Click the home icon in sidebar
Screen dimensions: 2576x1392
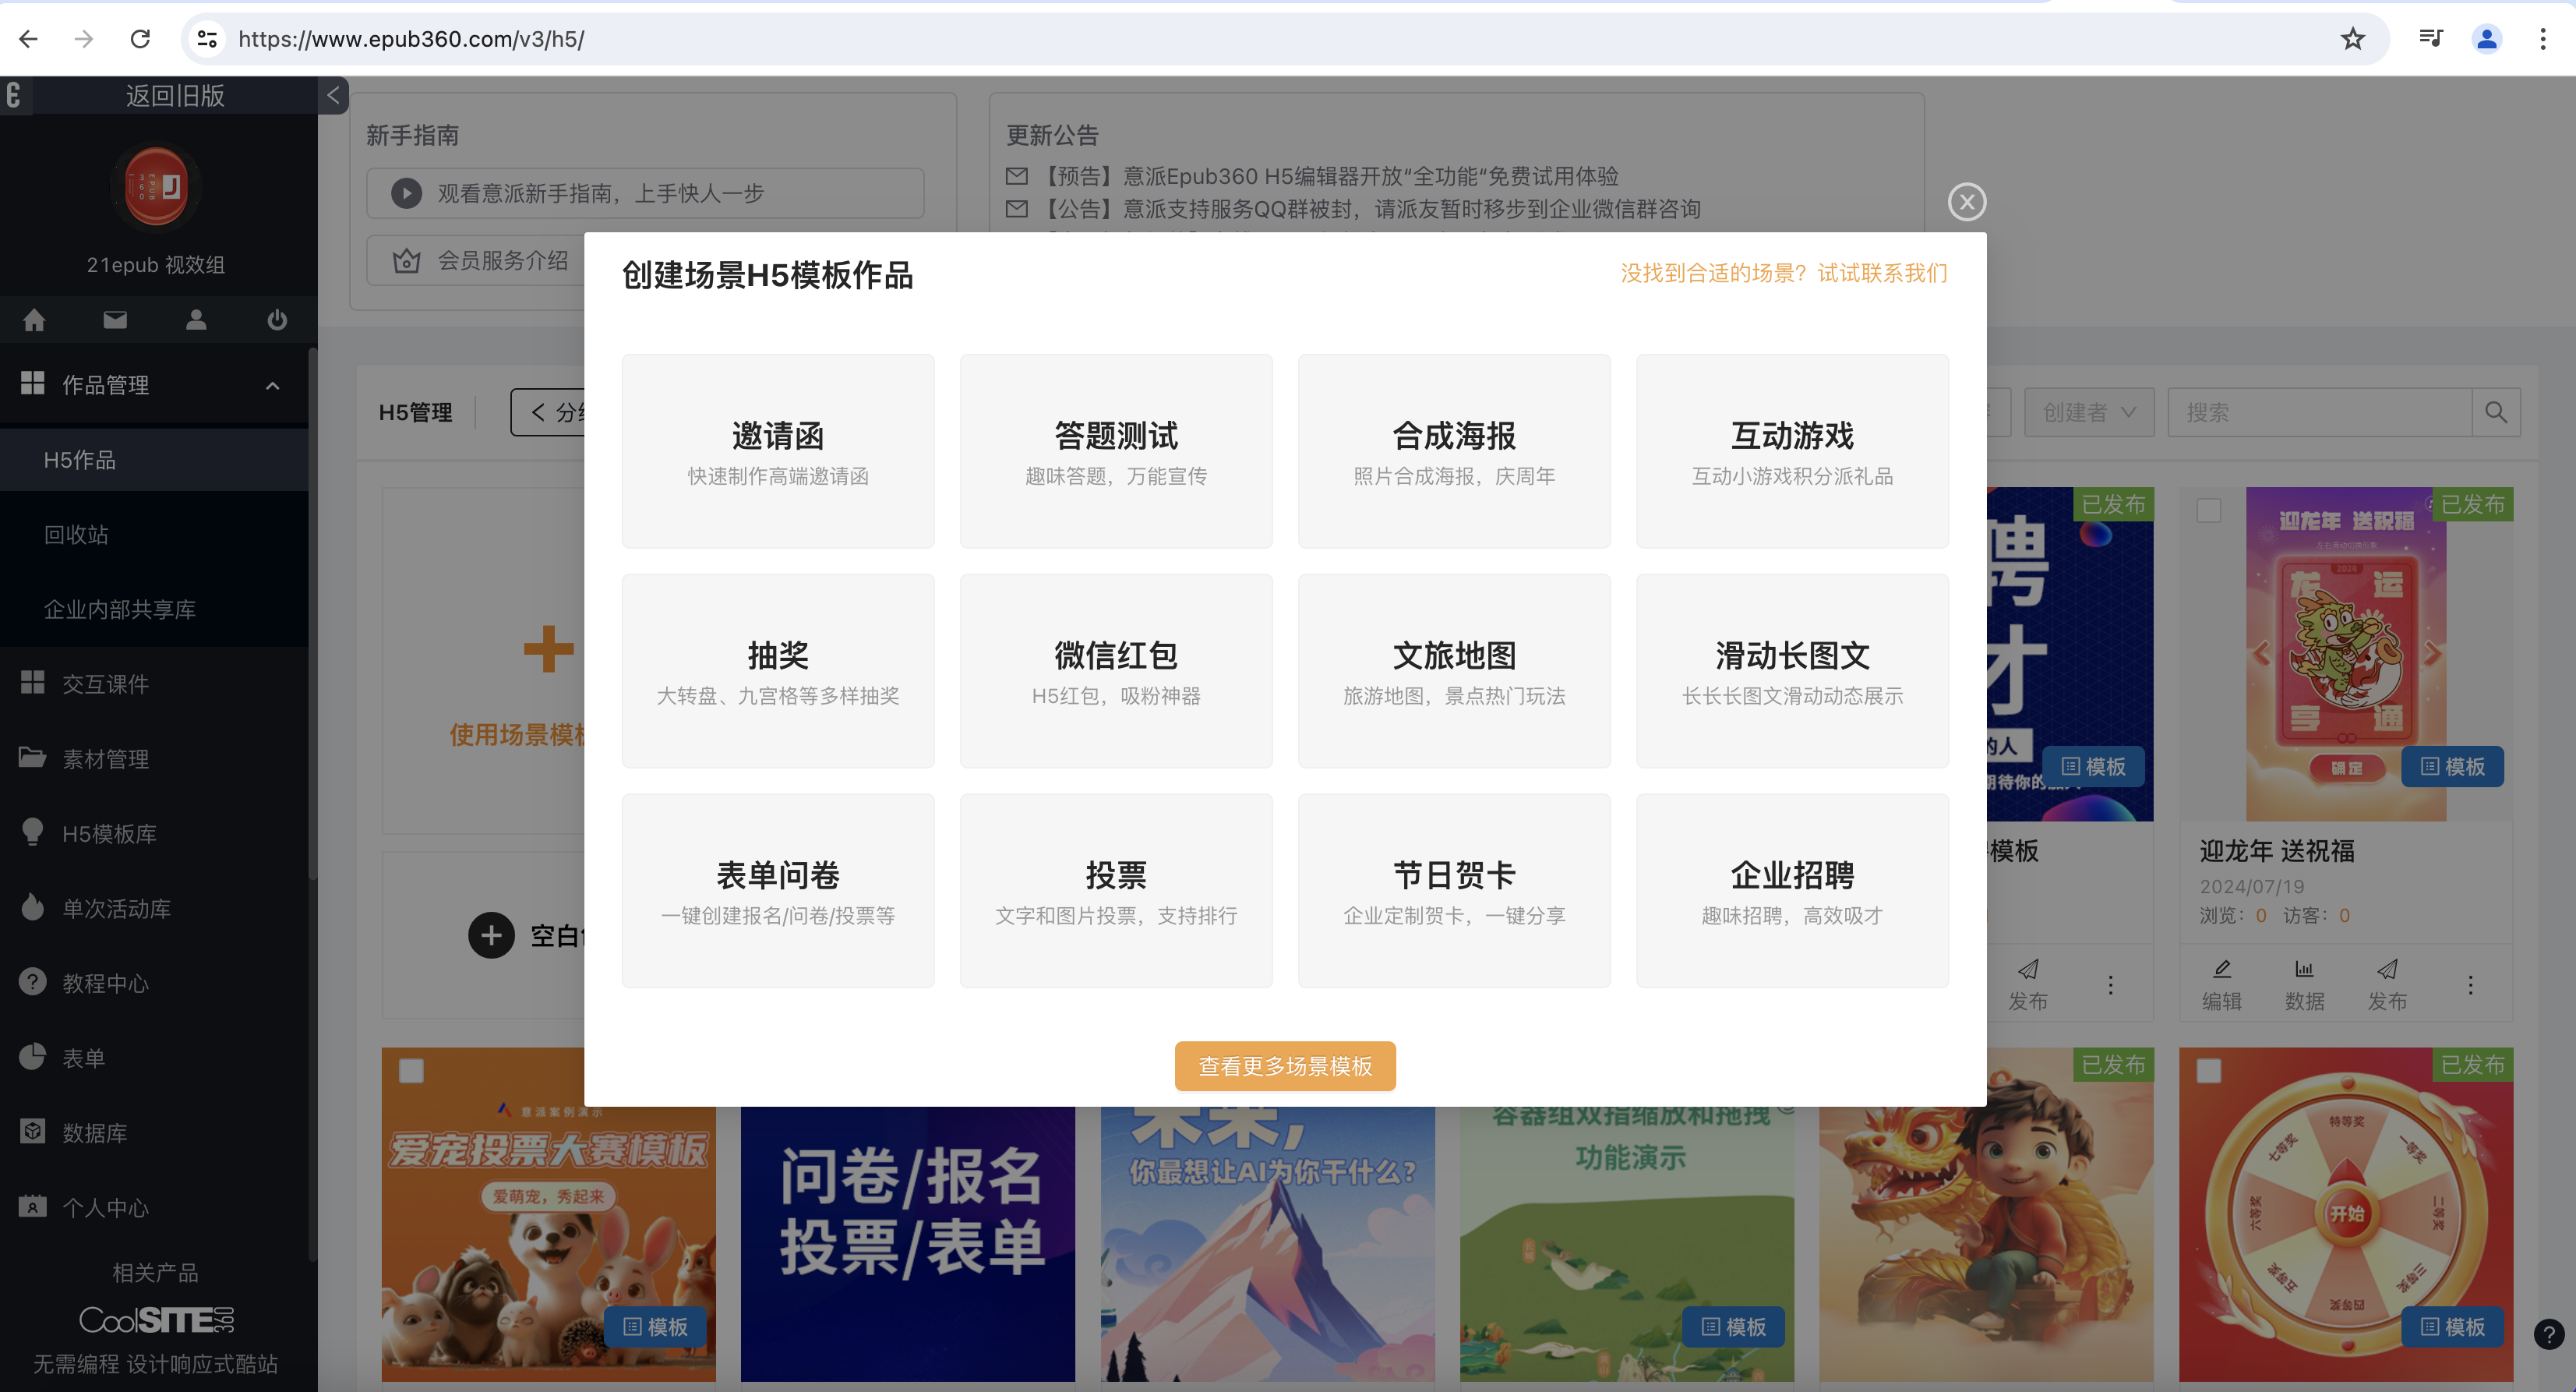[x=34, y=319]
